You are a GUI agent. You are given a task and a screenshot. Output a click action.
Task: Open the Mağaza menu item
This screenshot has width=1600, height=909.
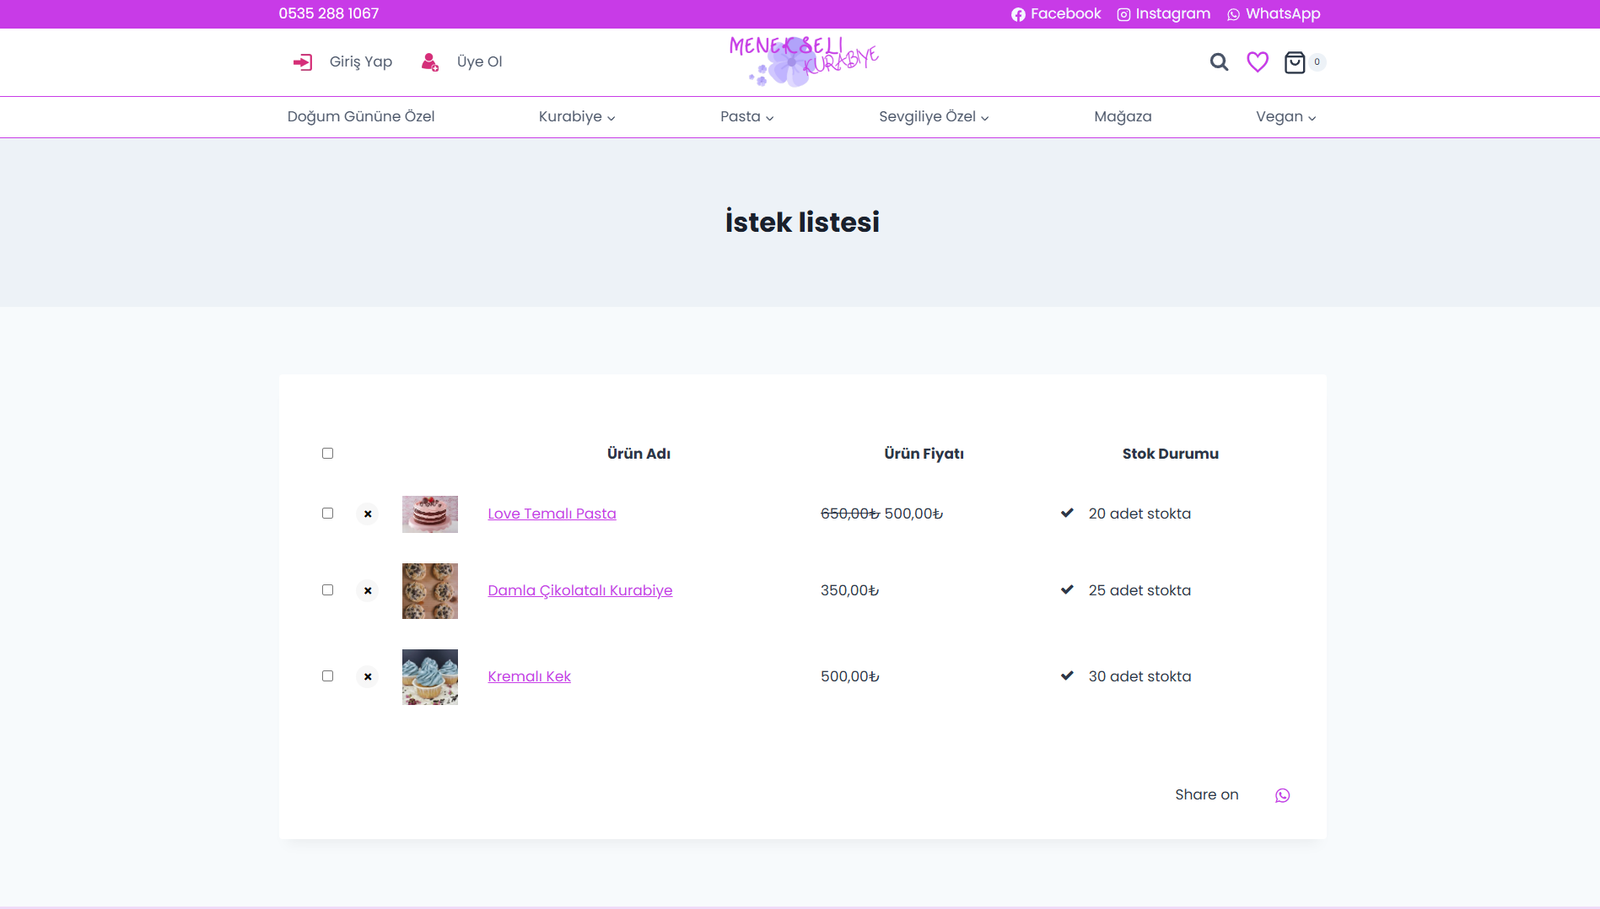coord(1122,117)
